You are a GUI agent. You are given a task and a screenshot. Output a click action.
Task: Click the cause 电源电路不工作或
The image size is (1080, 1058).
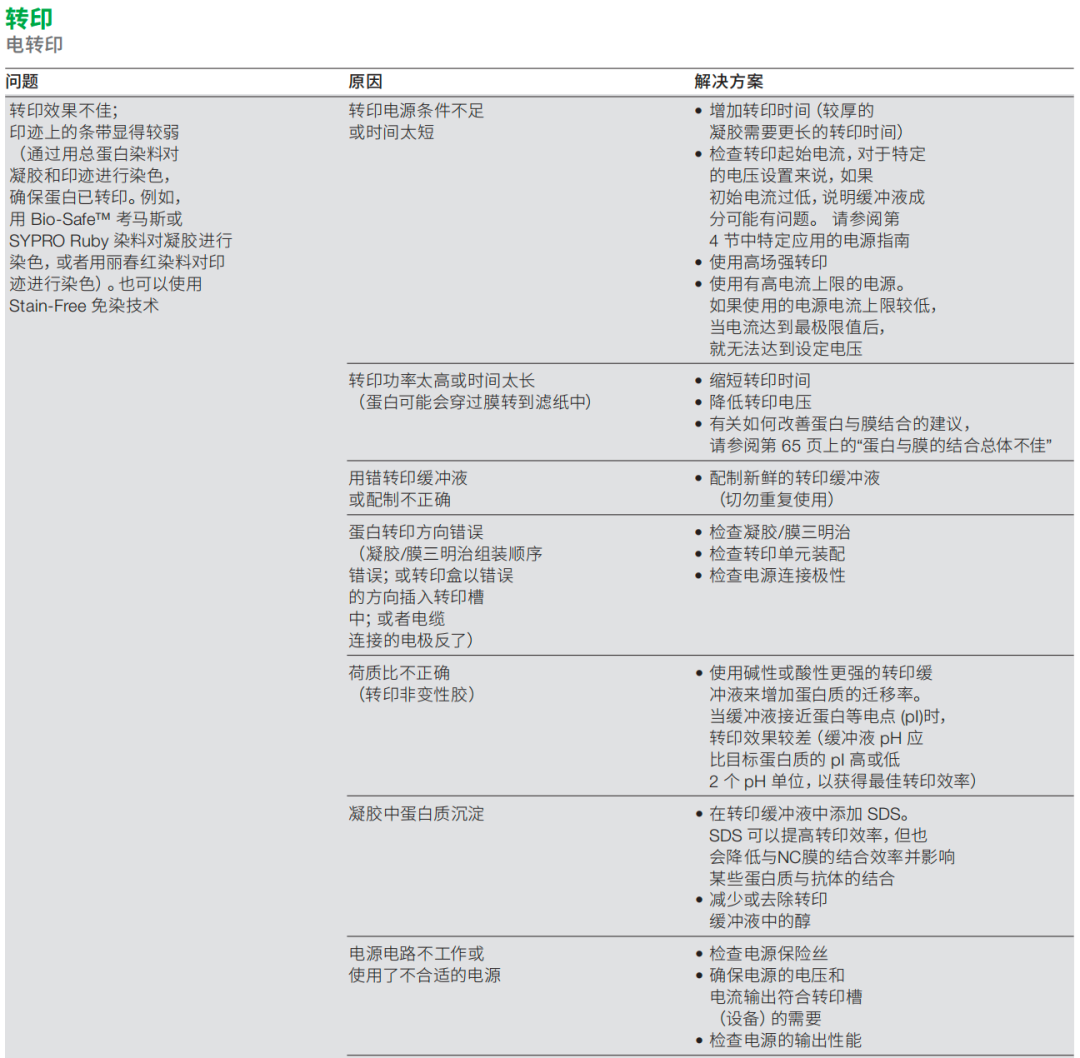(416, 954)
